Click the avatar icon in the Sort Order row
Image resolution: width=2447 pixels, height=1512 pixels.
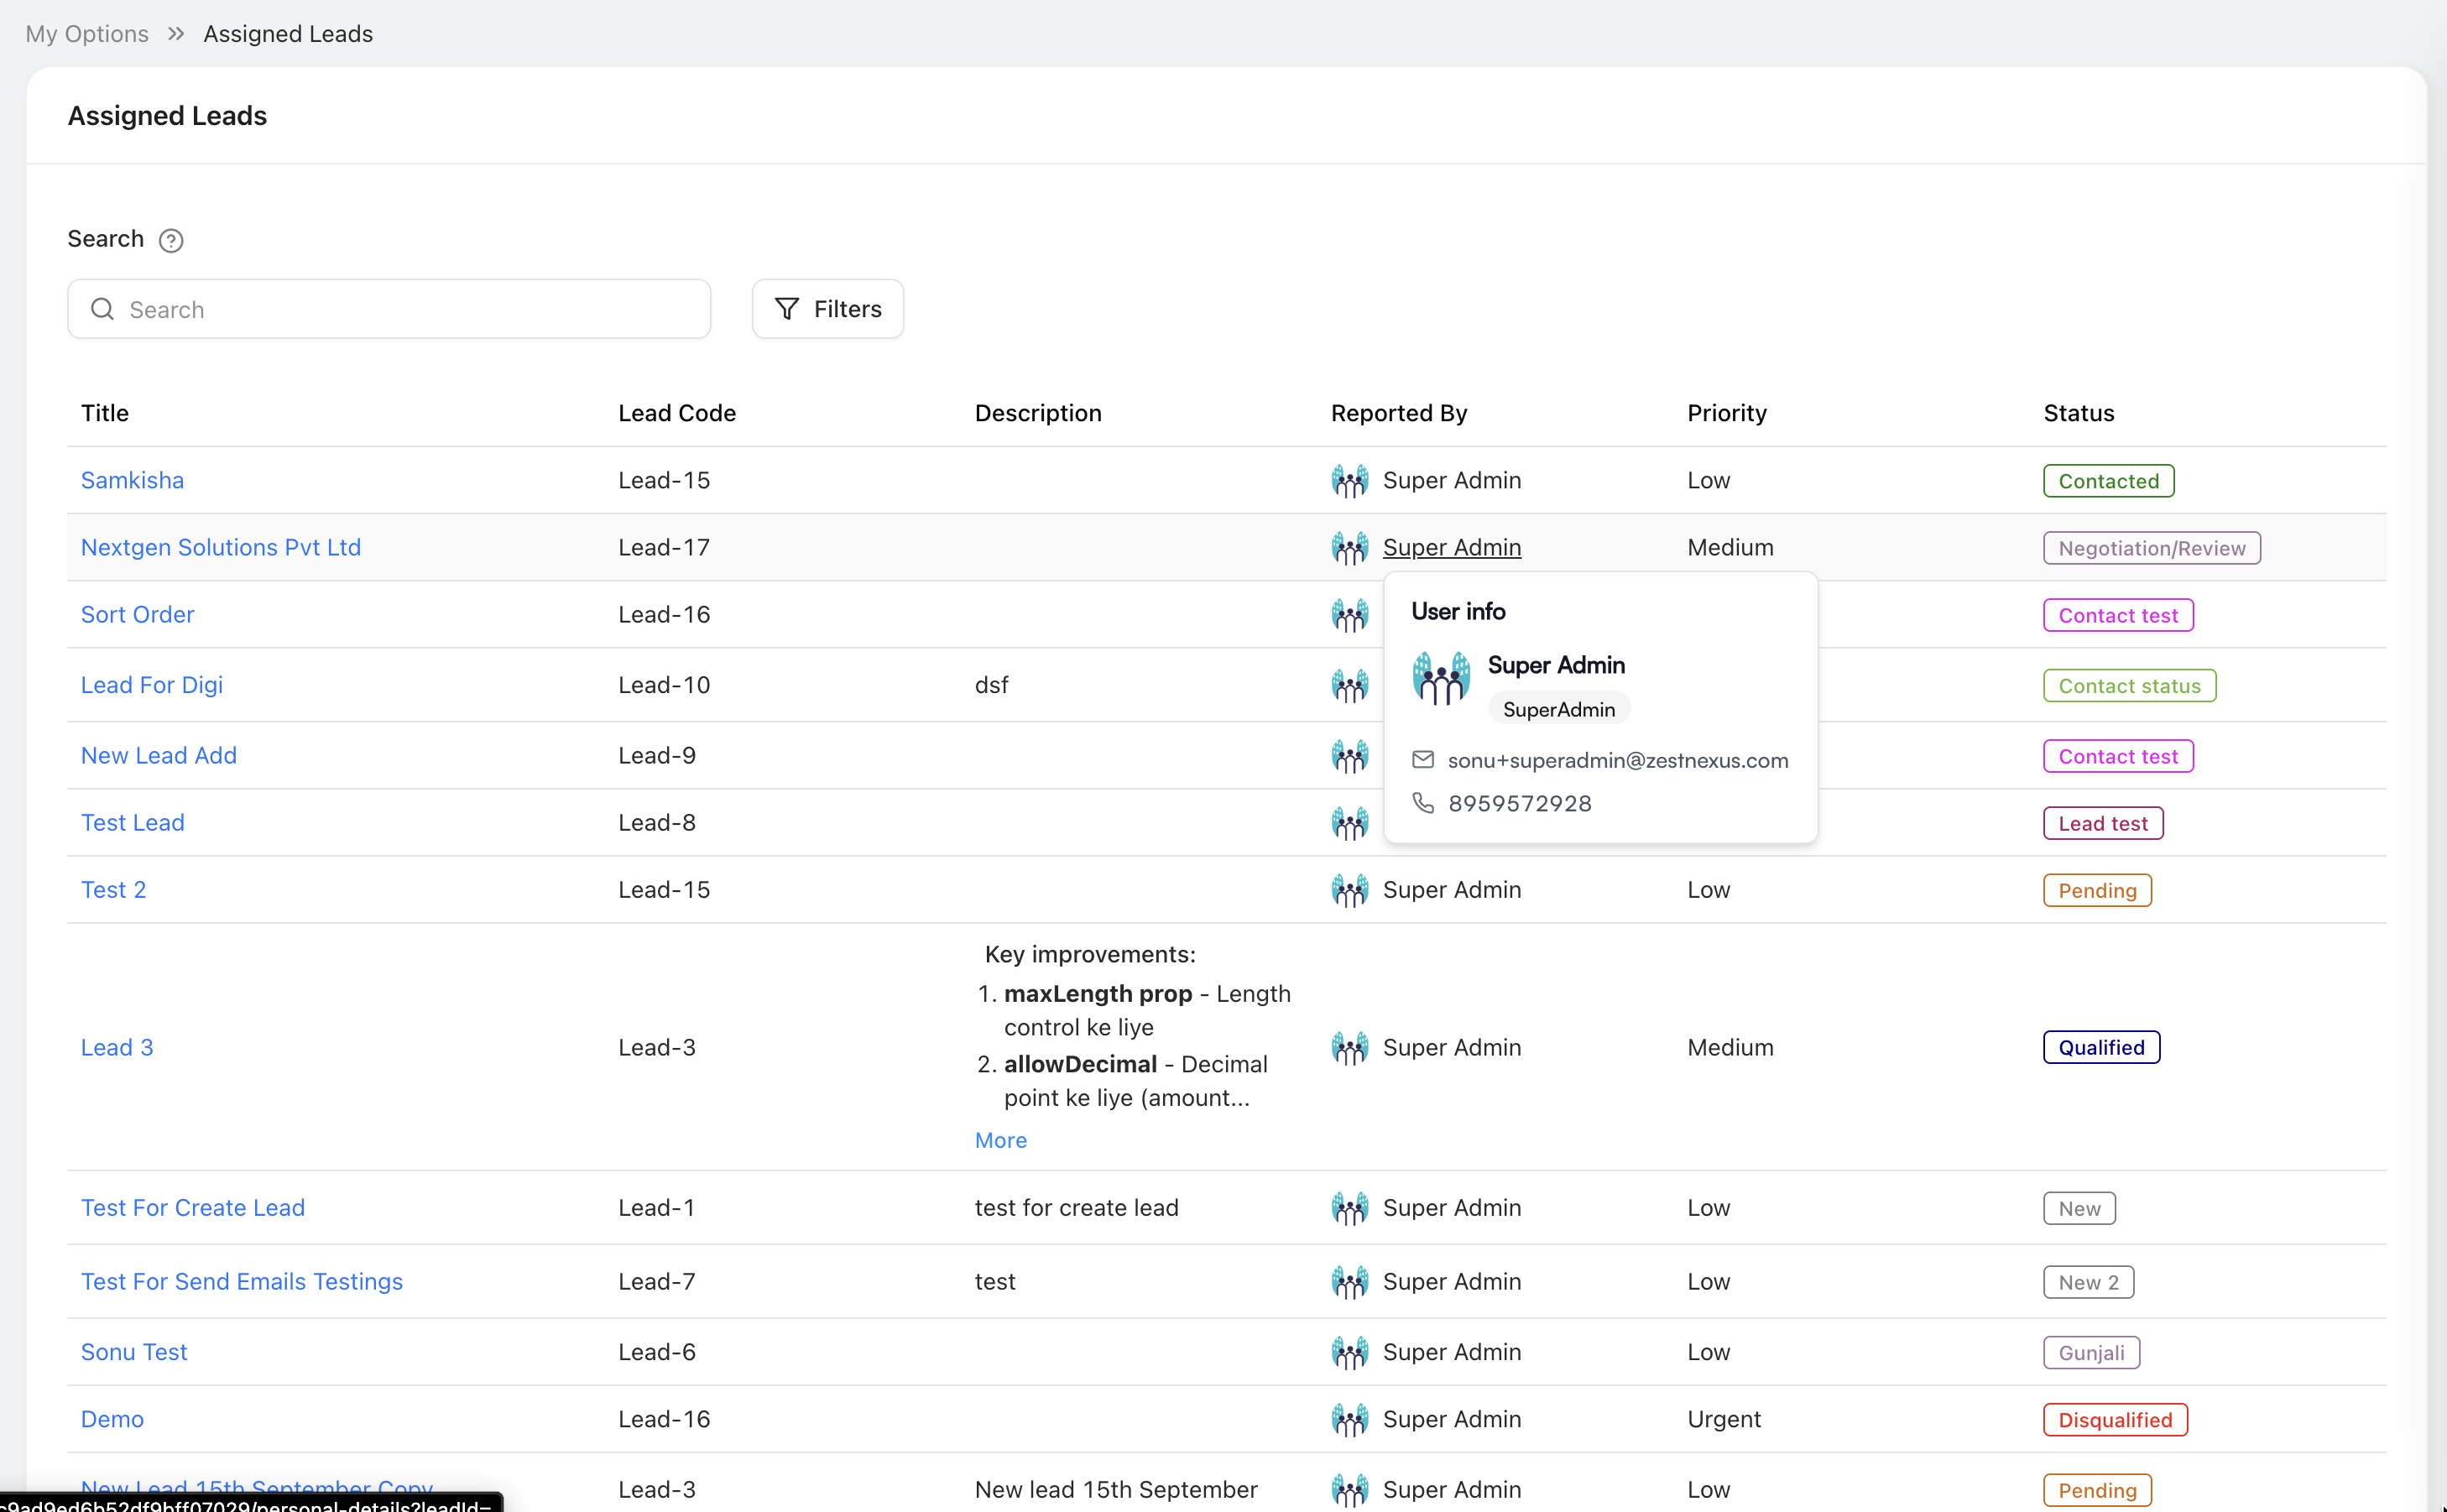(1350, 614)
